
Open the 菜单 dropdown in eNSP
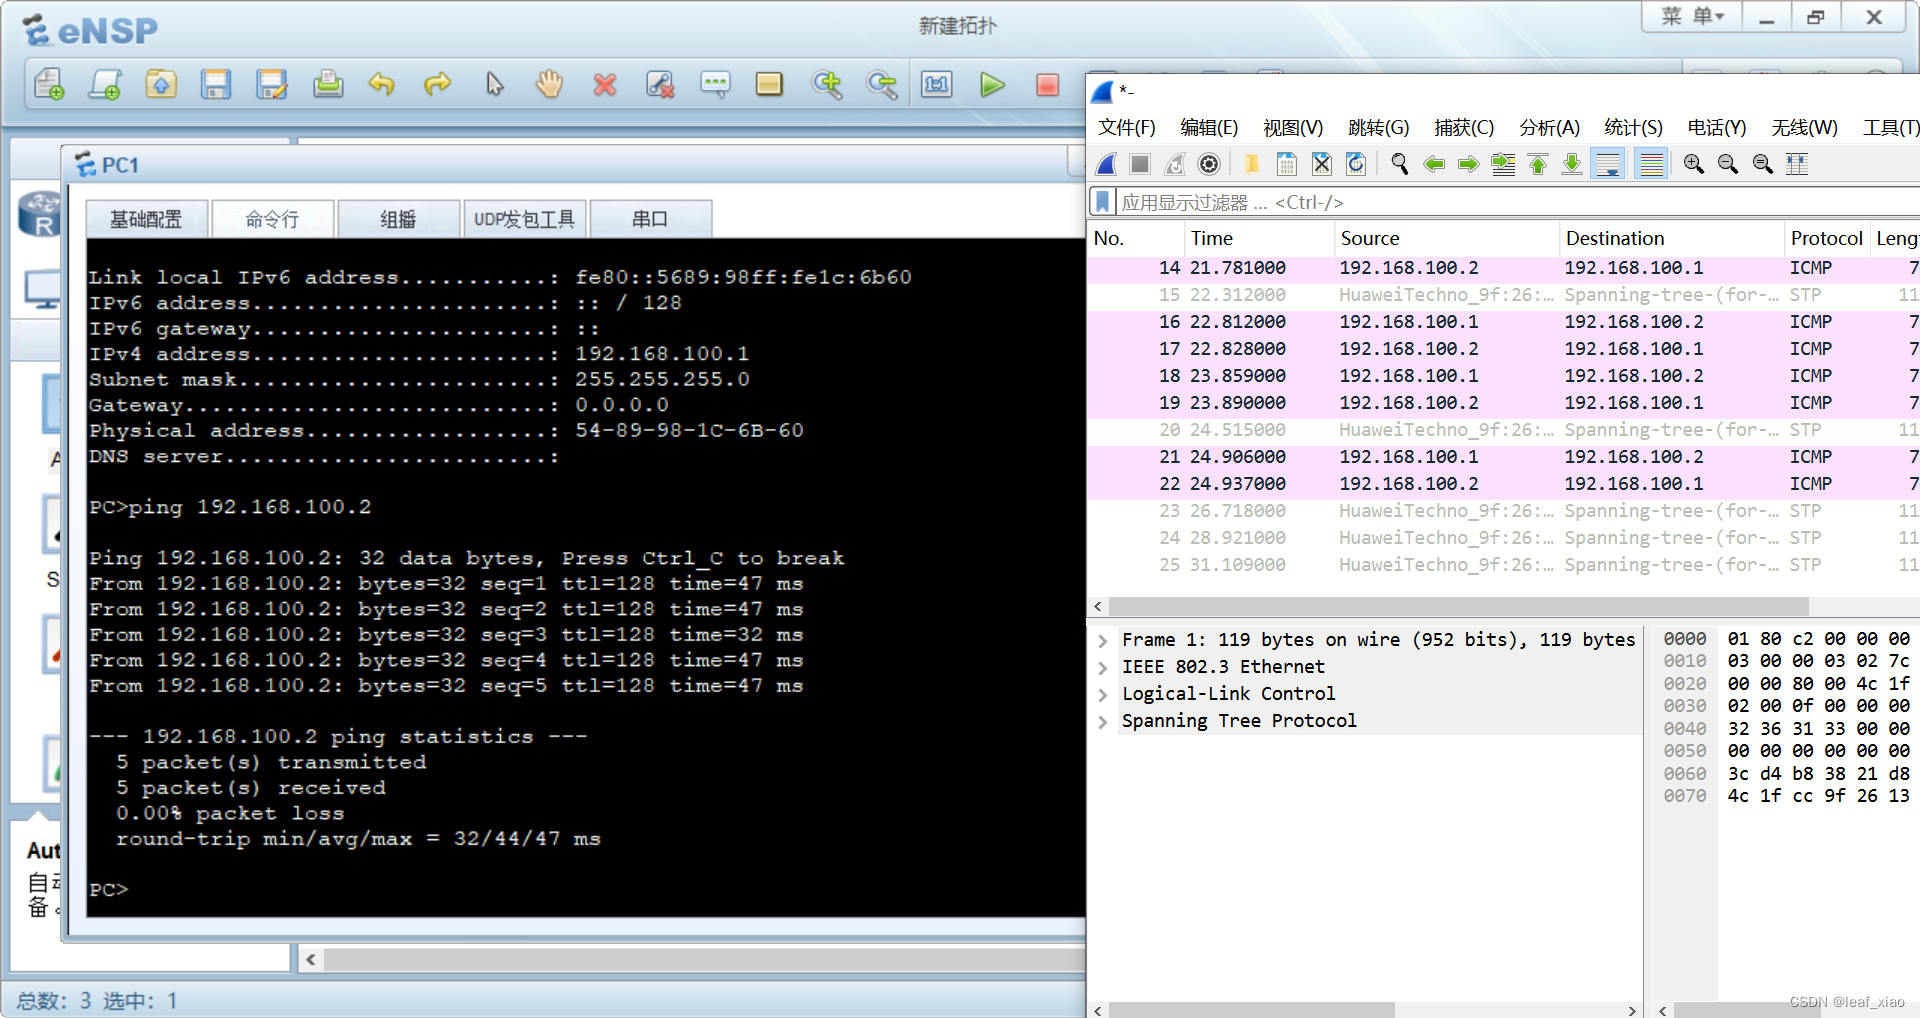click(x=1692, y=16)
